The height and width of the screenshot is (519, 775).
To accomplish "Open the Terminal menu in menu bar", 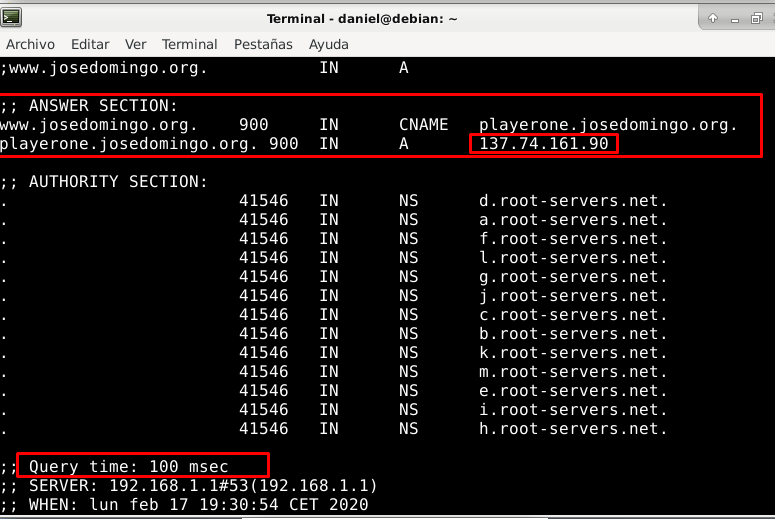I will pyautogui.click(x=190, y=44).
